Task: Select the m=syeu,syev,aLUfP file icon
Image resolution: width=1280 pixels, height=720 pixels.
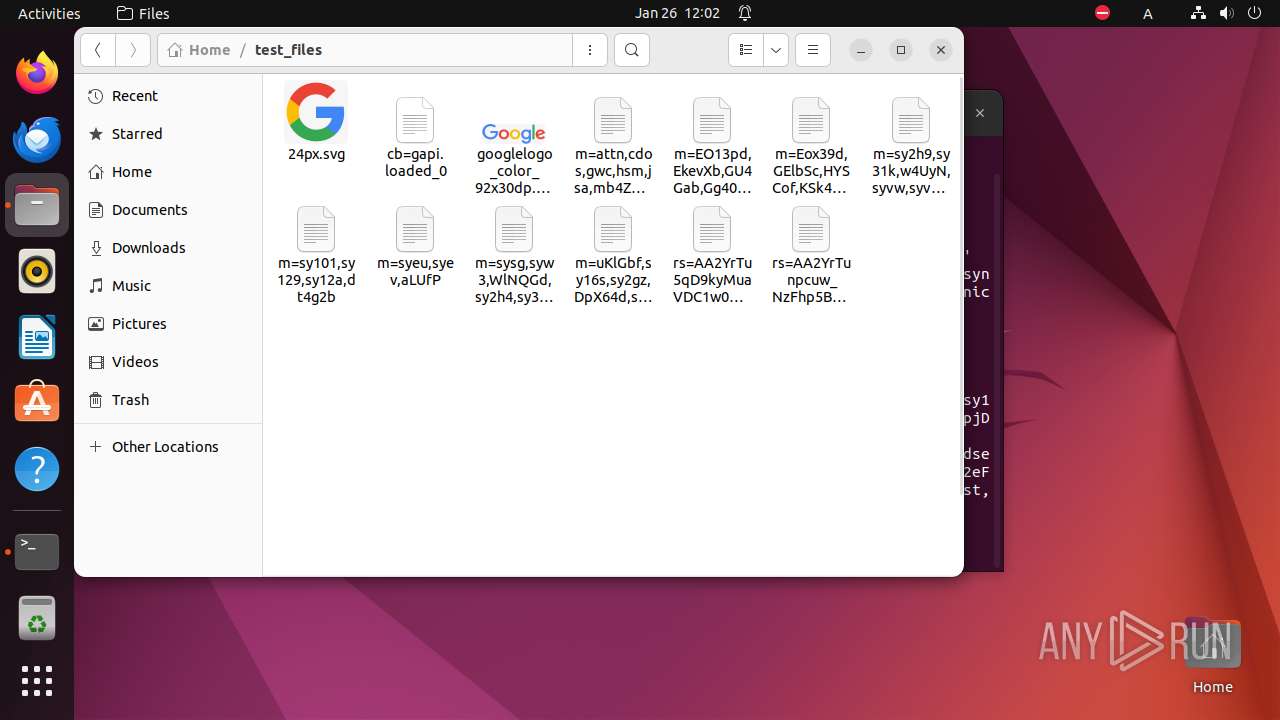Action: pos(415,229)
